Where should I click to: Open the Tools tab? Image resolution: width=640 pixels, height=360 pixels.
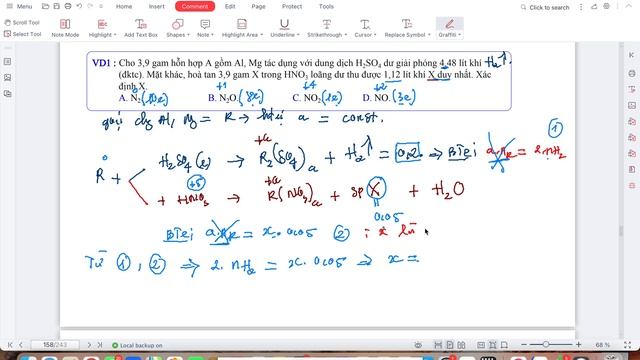click(326, 7)
